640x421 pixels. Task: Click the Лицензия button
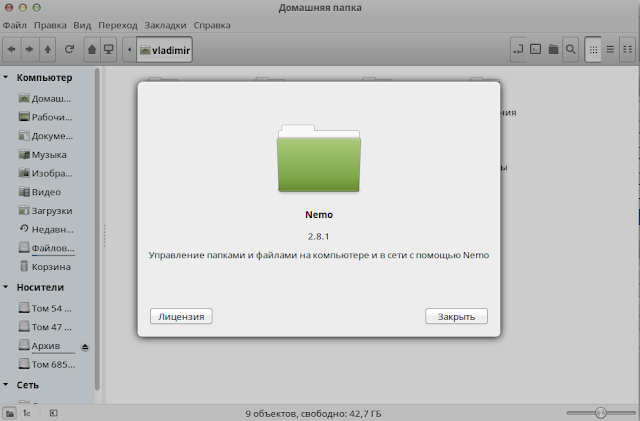[x=181, y=316]
